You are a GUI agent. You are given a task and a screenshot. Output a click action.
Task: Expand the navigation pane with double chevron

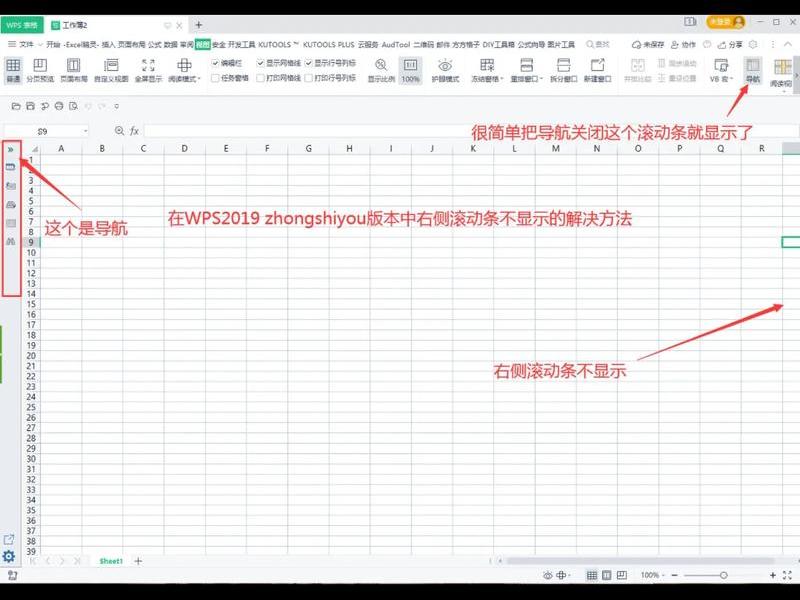click(11, 149)
